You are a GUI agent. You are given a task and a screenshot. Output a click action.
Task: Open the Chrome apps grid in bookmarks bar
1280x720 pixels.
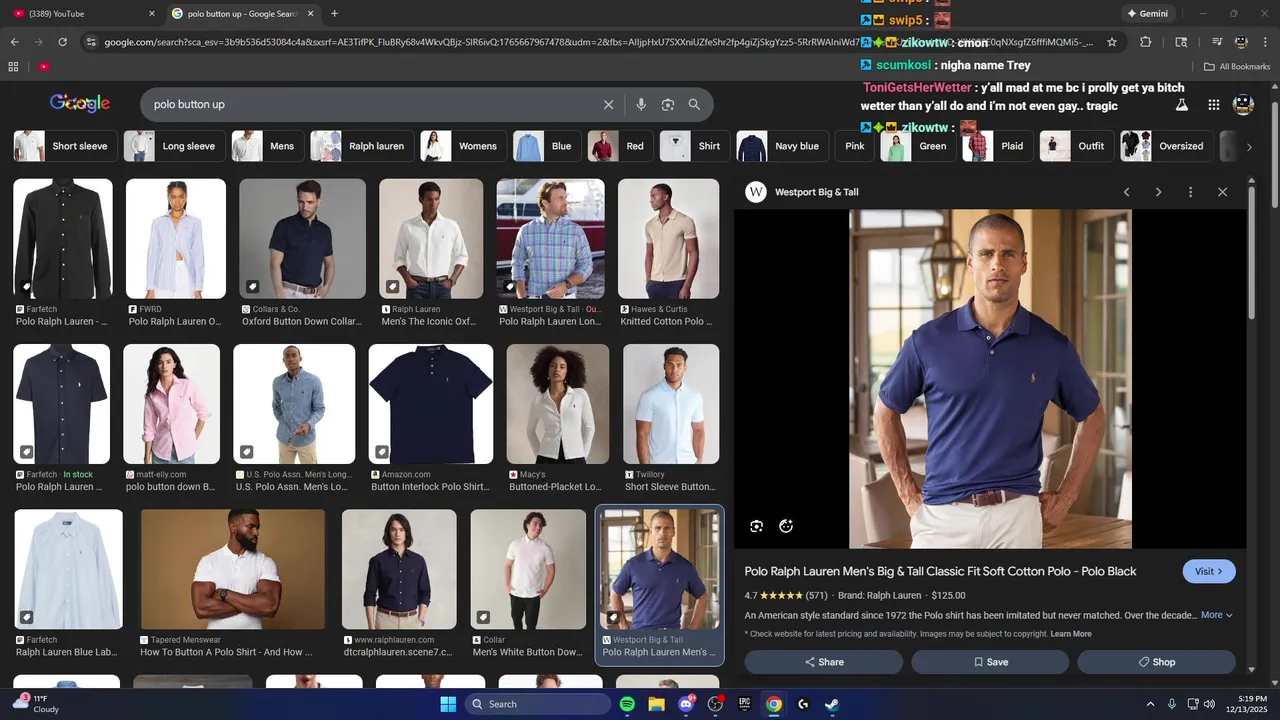pos(13,67)
